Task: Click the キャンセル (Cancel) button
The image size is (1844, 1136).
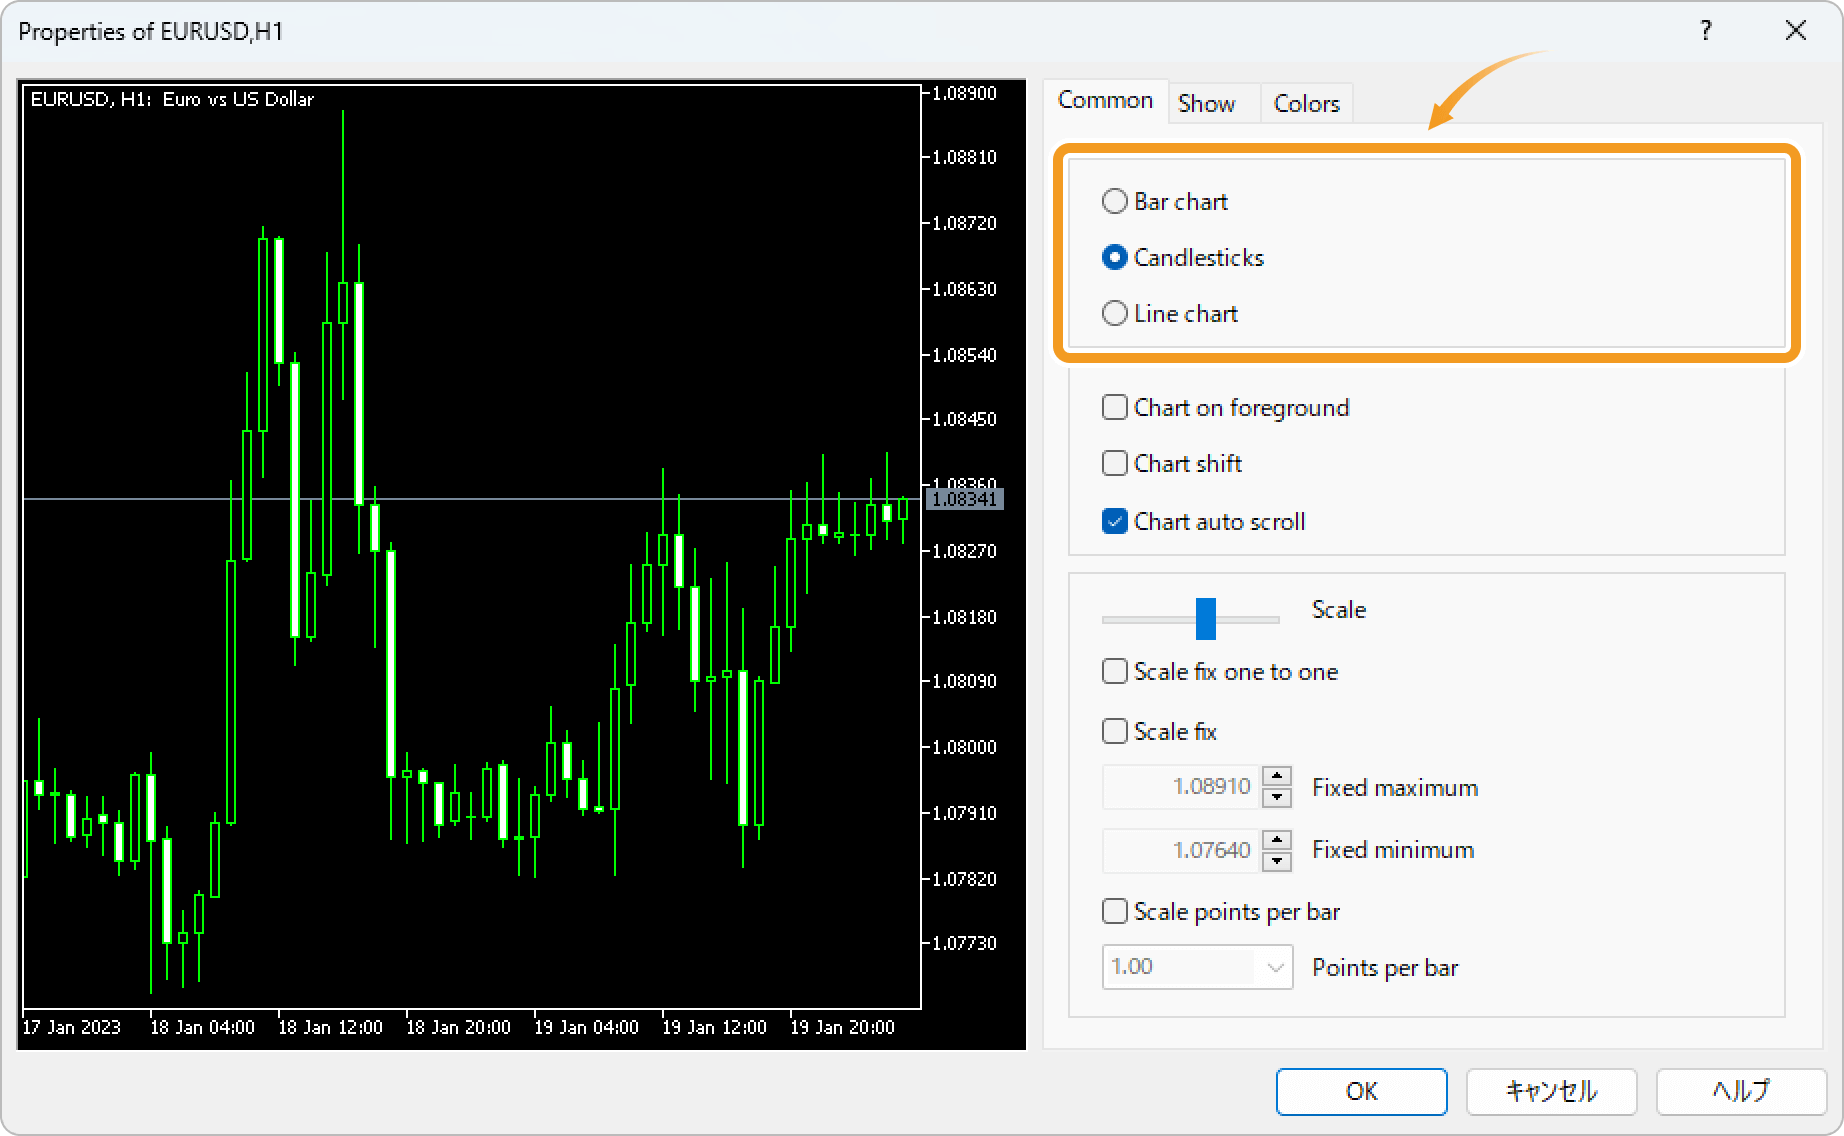Action: click(1551, 1091)
